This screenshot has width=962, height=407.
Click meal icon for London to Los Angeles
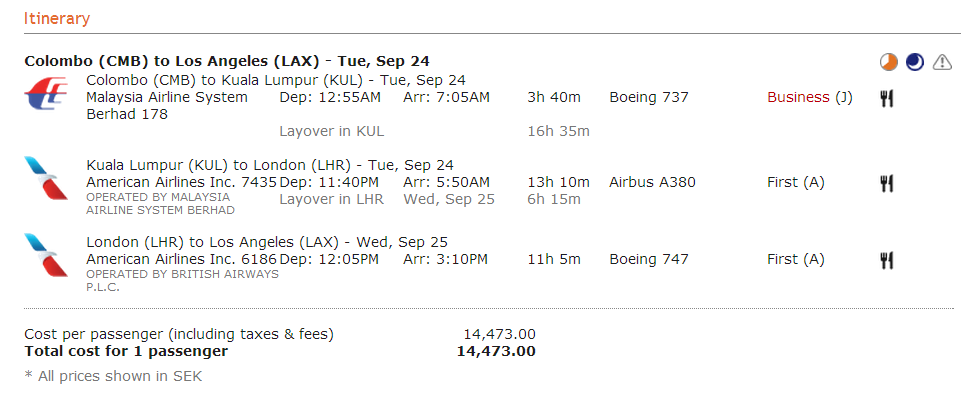click(x=886, y=260)
